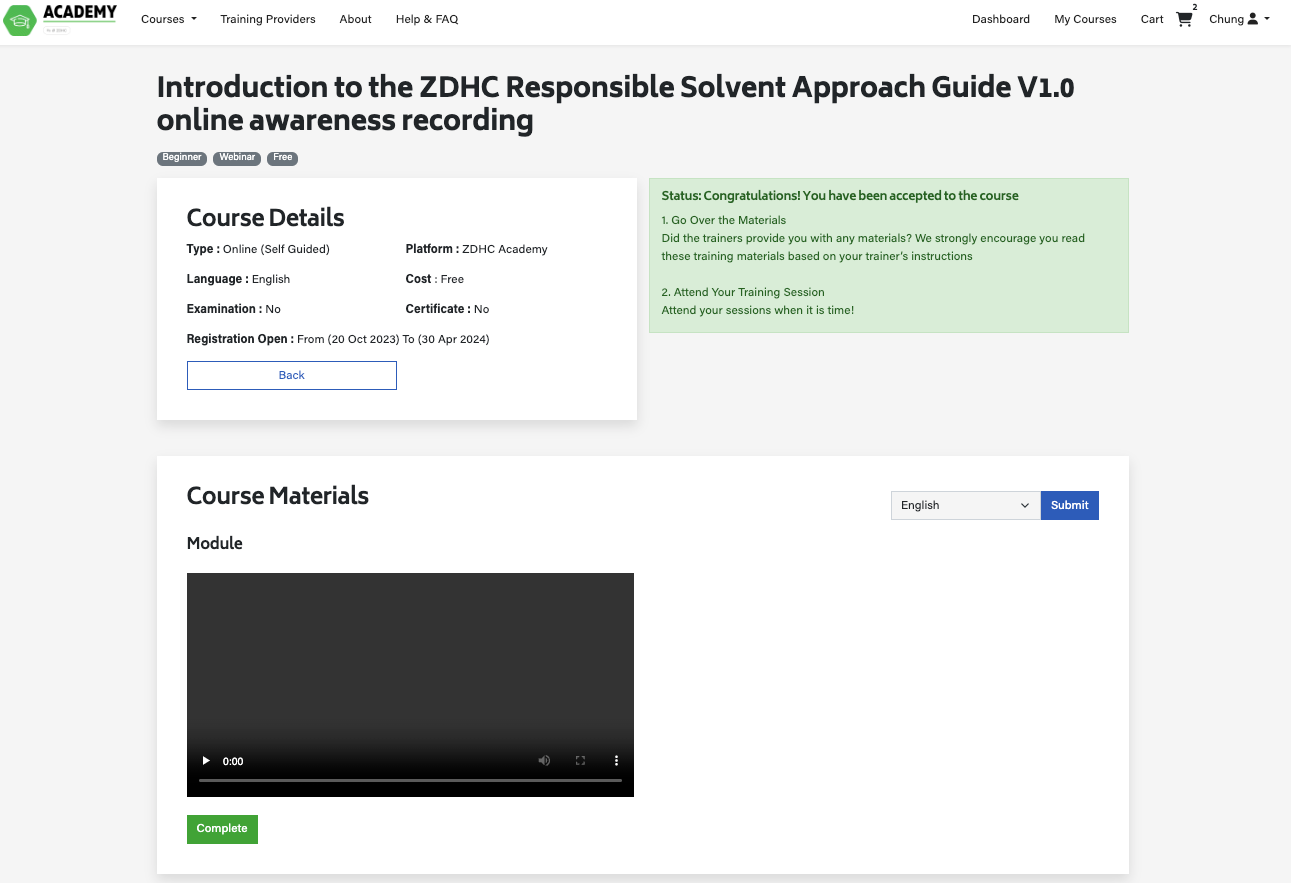Click the Back button
1291x883 pixels.
[292, 376]
